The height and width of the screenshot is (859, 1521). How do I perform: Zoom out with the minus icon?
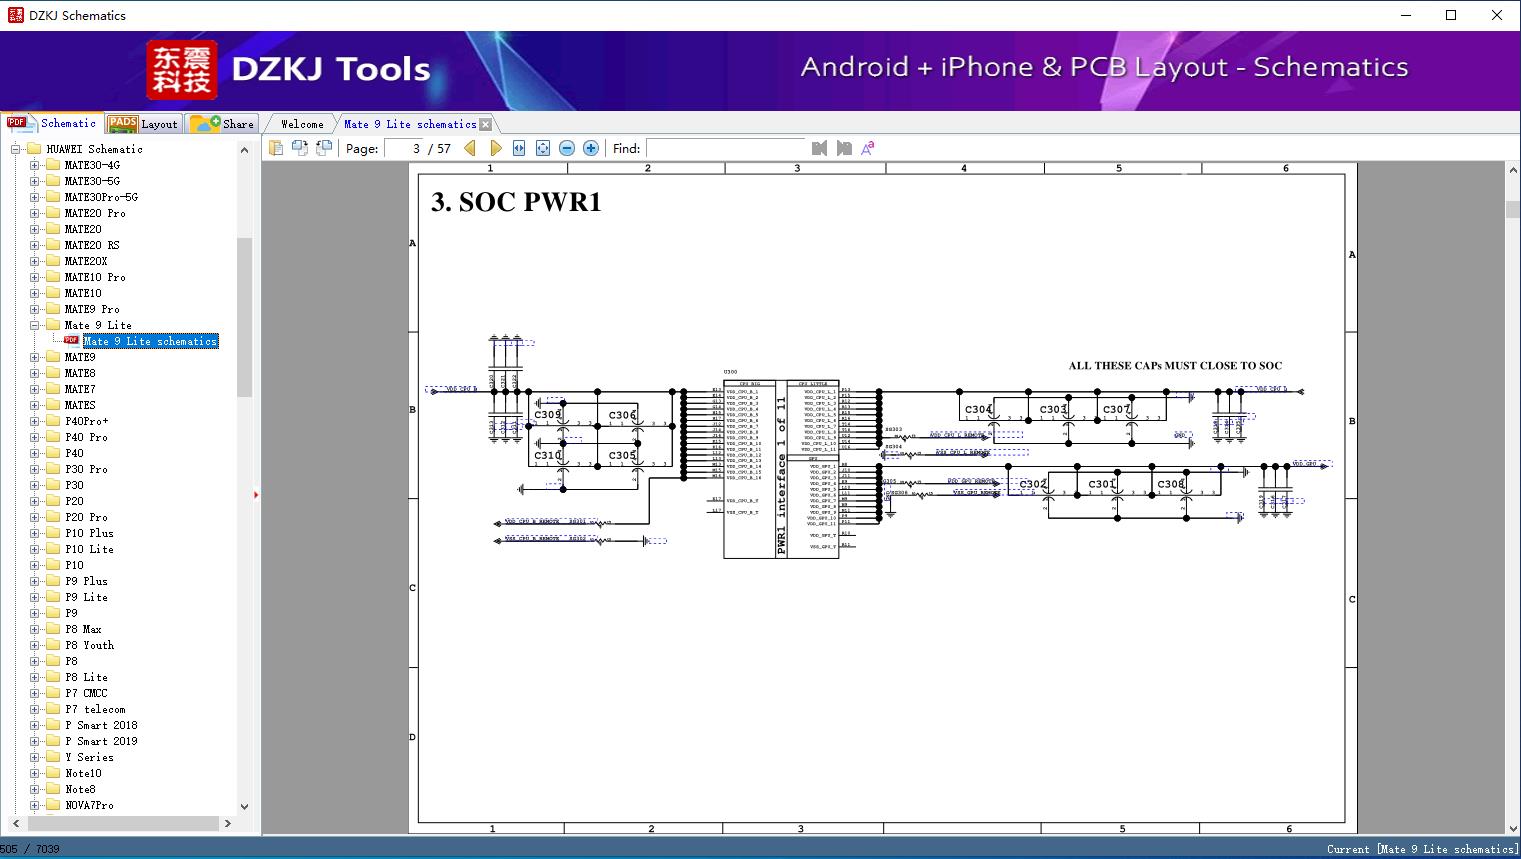[x=567, y=148]
